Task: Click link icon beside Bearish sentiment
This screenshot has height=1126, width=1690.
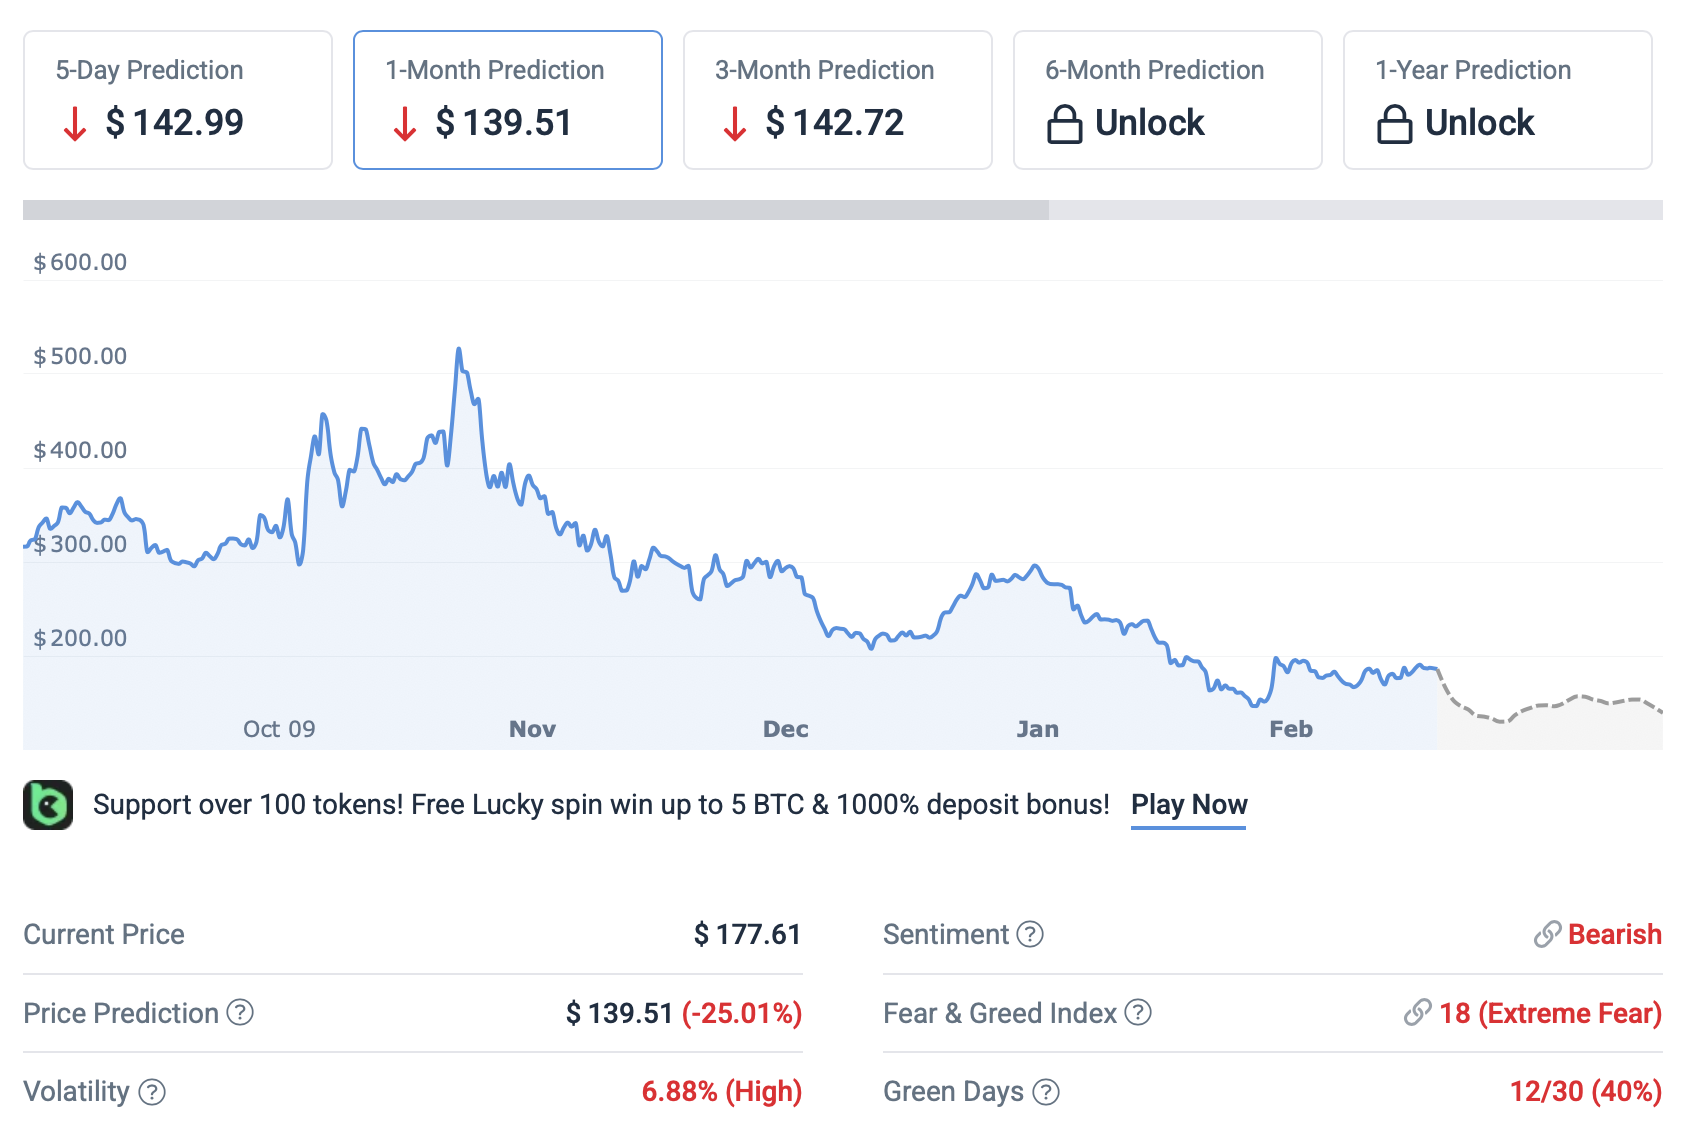Action: pos(1547,934)
